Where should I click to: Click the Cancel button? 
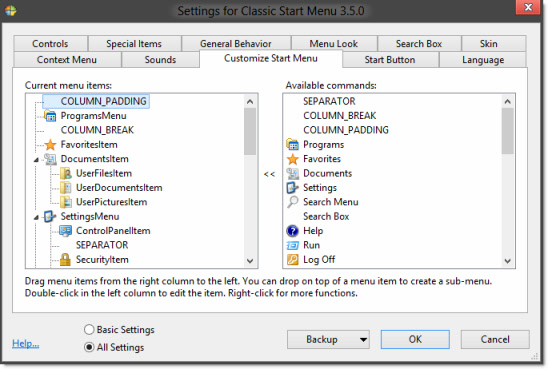click(495, 339)
